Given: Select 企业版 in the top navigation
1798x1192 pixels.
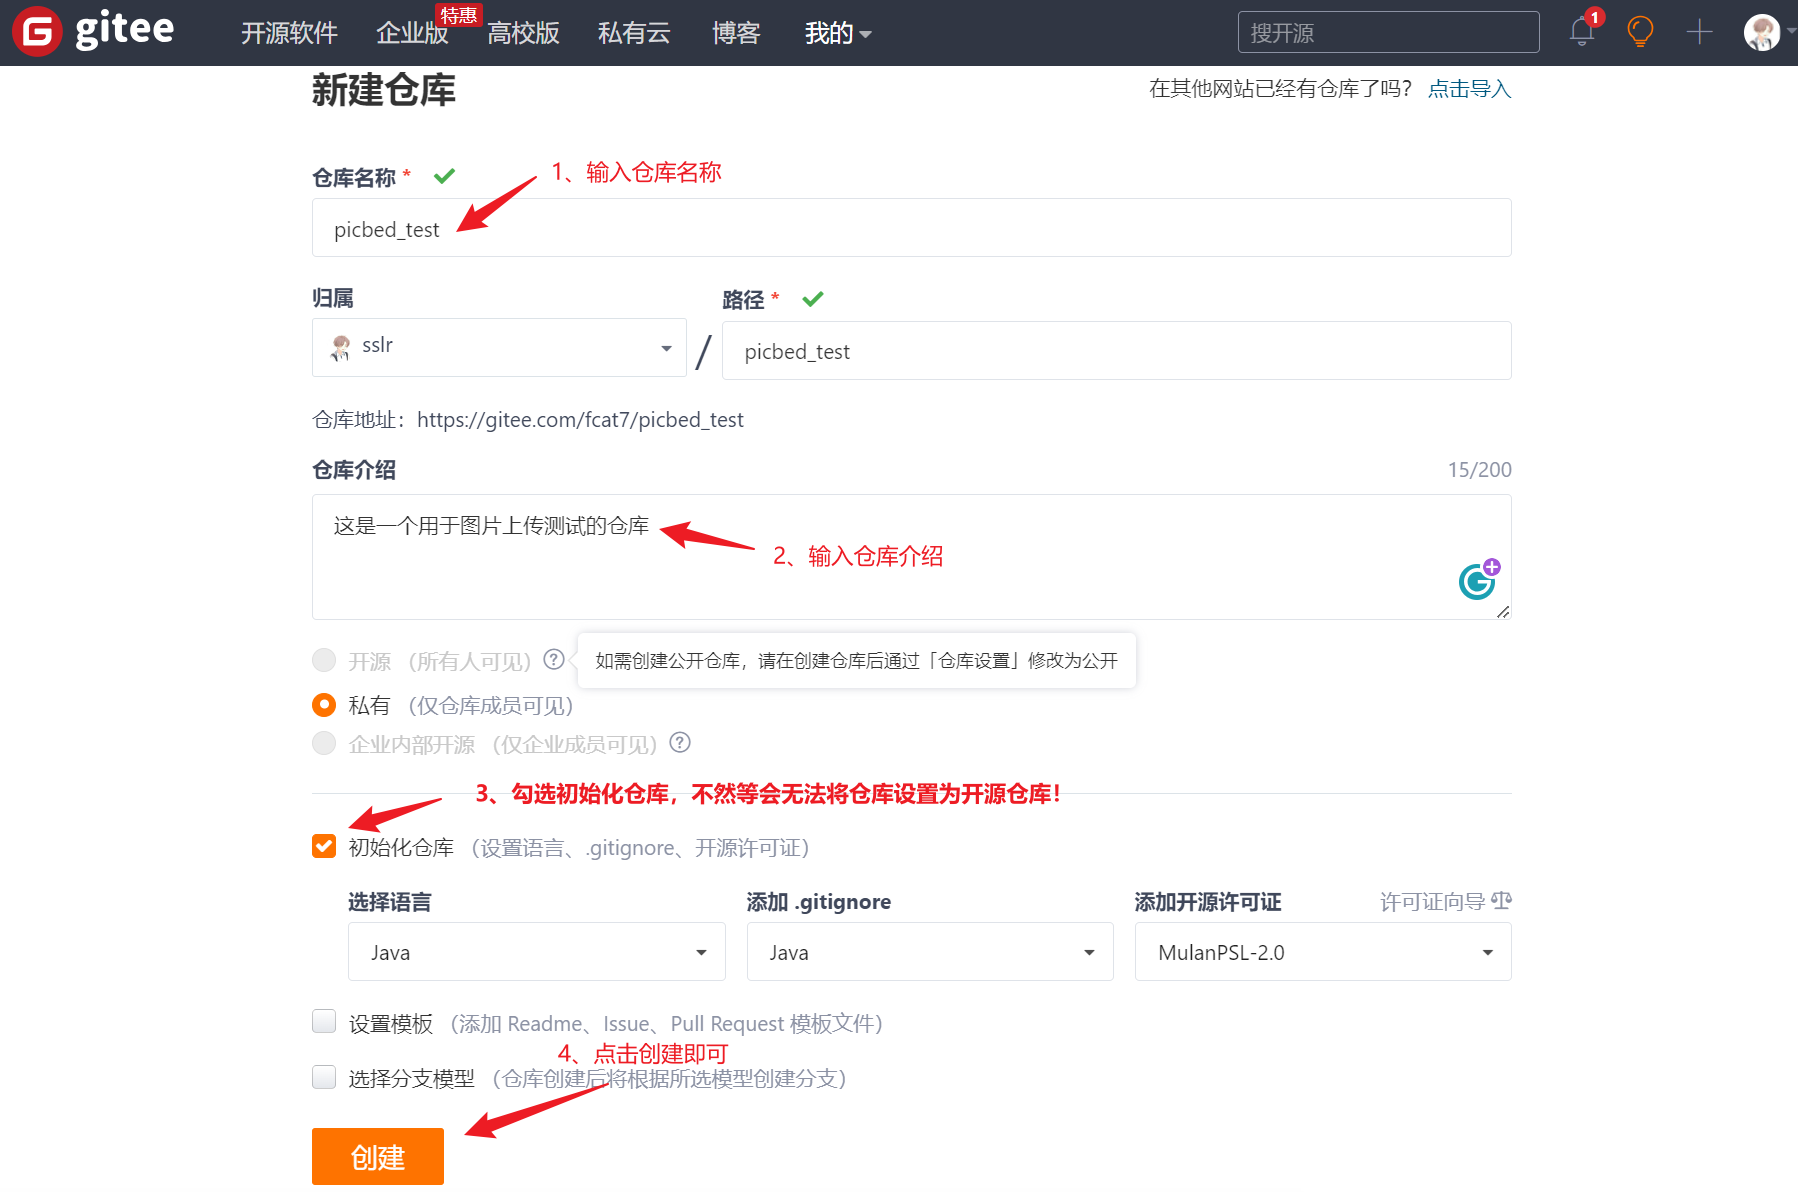Looking at the screenshot, I should [411, 33].
